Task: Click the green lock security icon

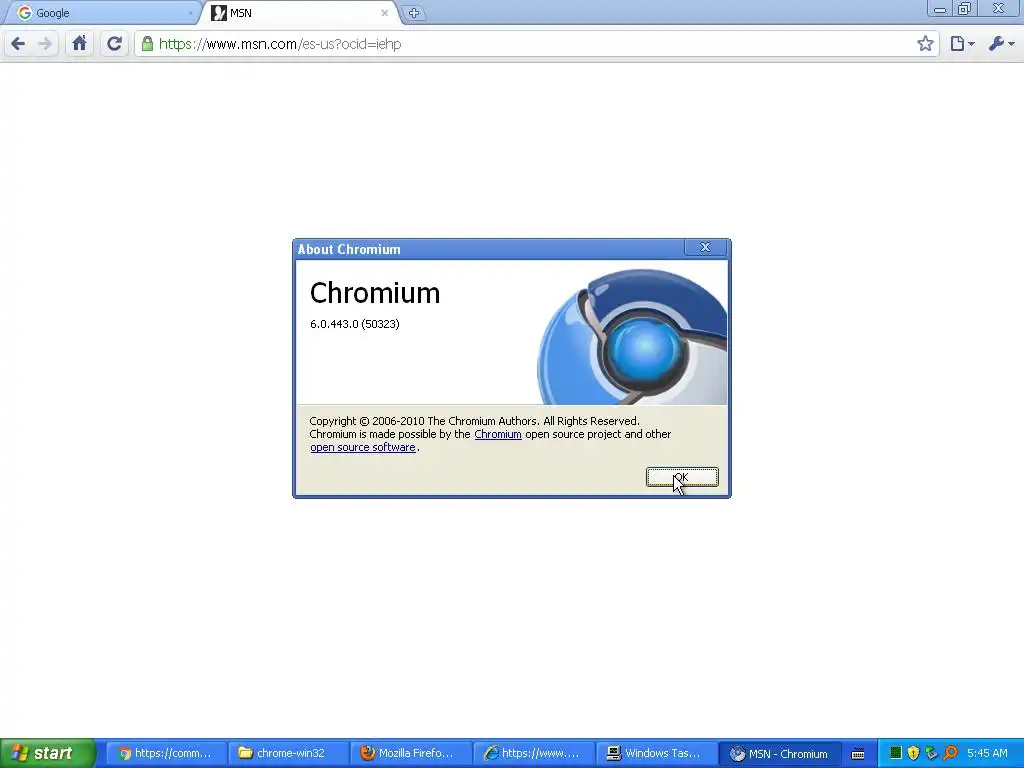Action: pos(148,44)
